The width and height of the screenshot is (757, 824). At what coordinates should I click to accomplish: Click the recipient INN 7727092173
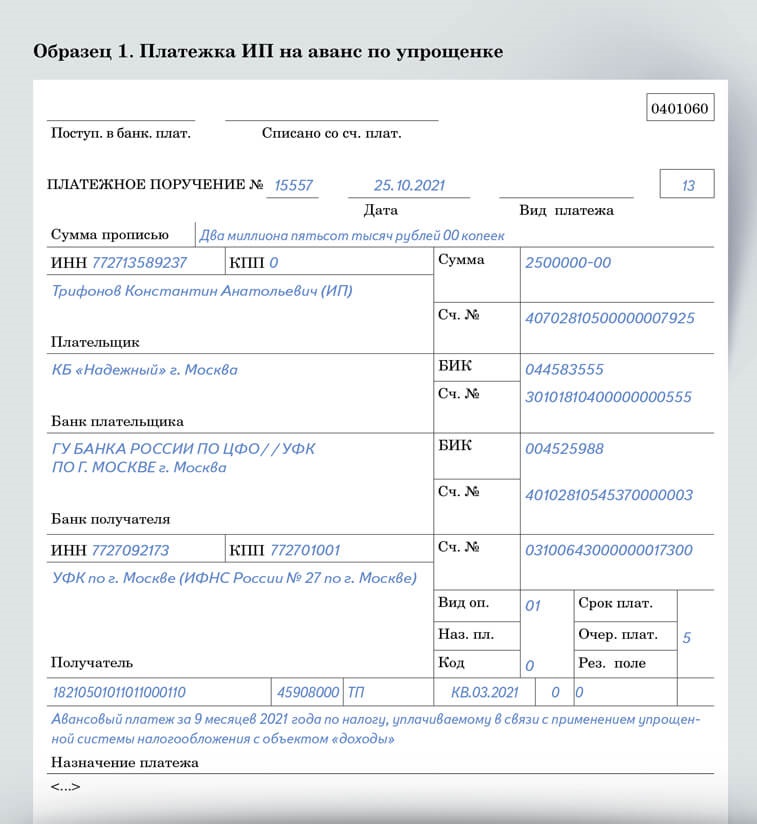(x=130, y=550)
